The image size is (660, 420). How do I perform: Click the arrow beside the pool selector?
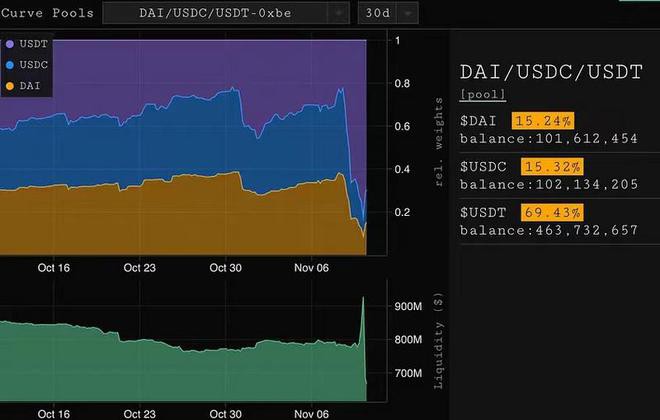coord(340,13)
